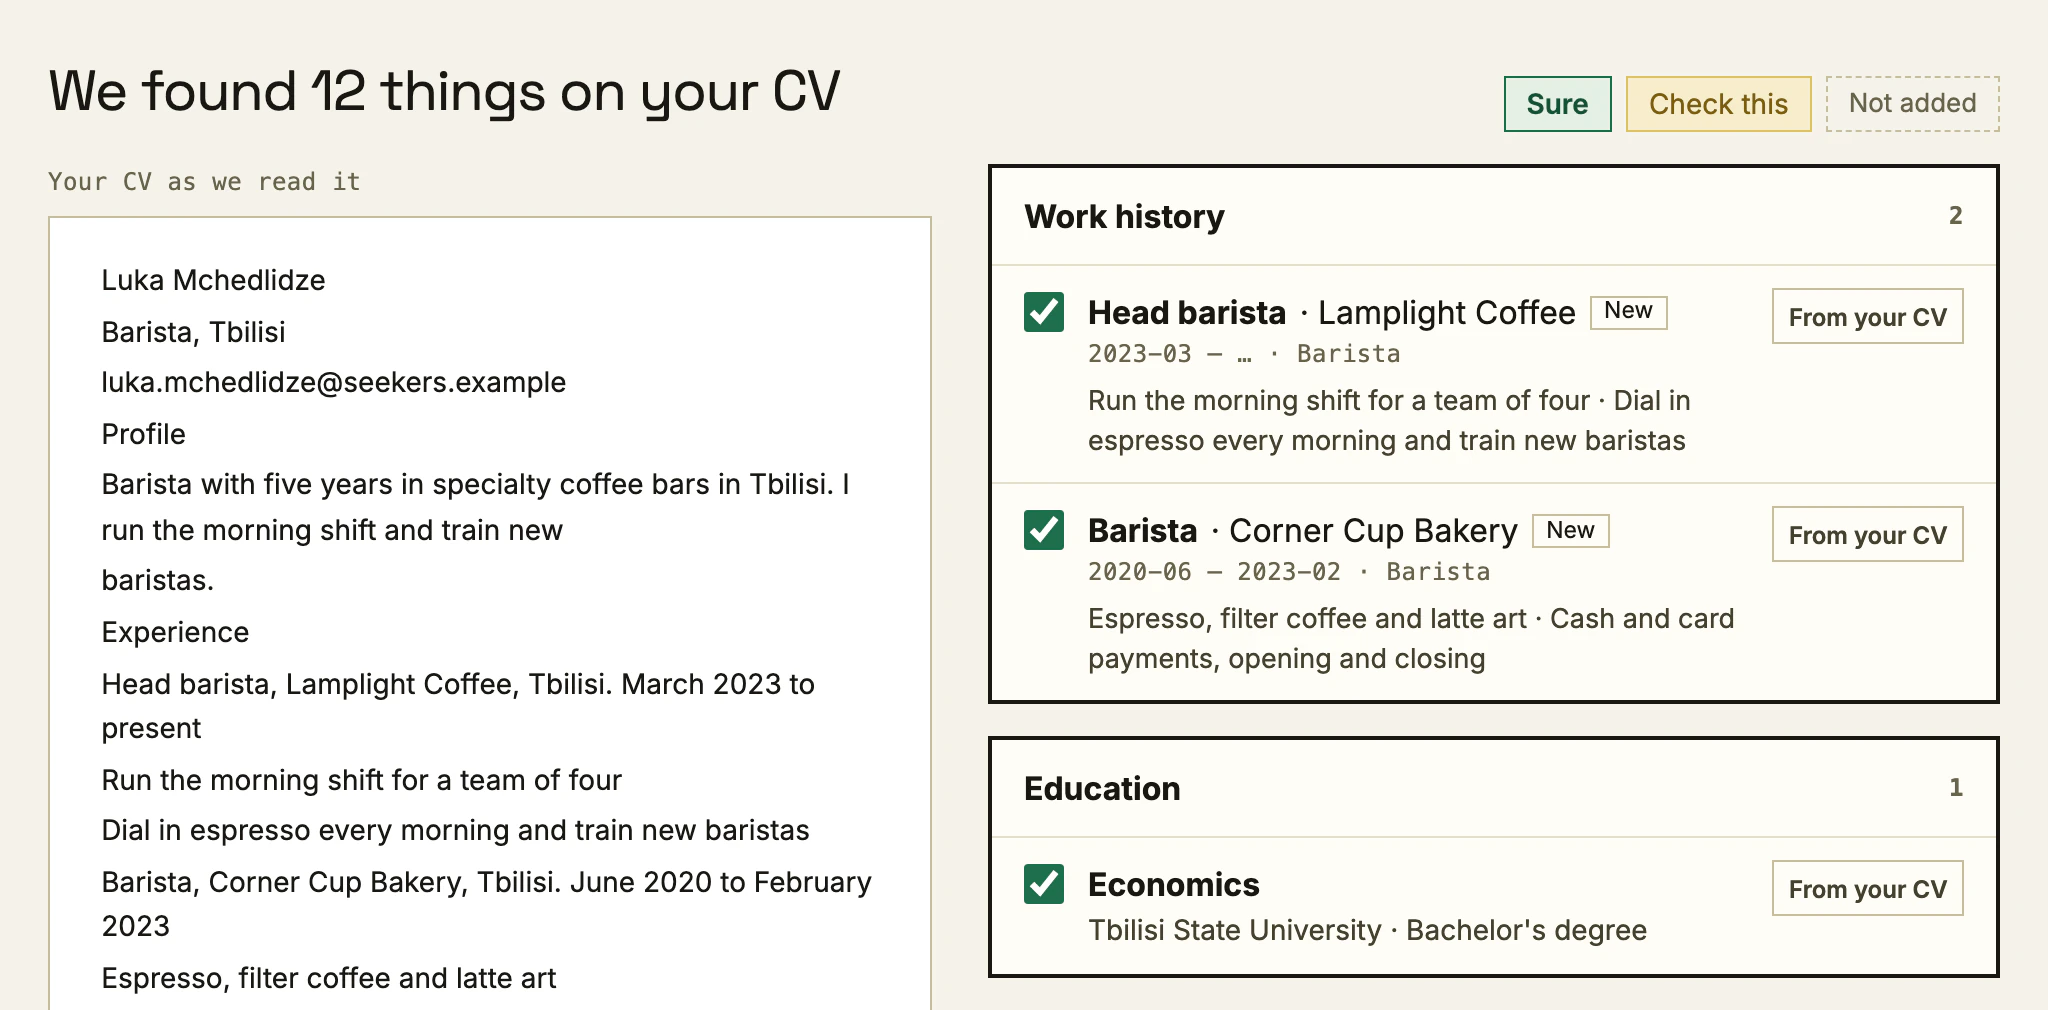Click 'Run the morning shift for a team of four' CV line

361,780
